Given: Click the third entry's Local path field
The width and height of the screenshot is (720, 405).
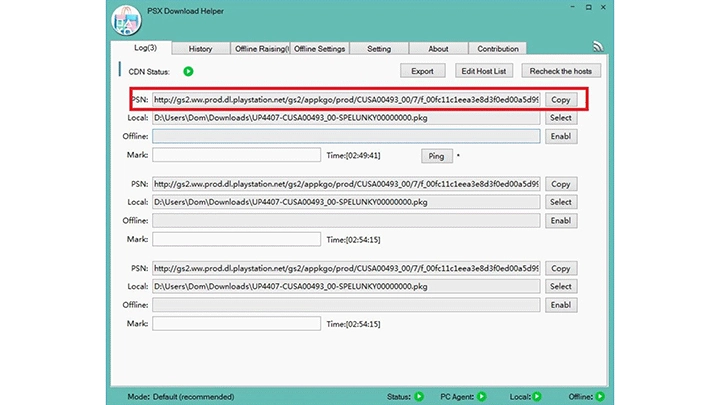Looking at the screenshot, I should (346, 287).
